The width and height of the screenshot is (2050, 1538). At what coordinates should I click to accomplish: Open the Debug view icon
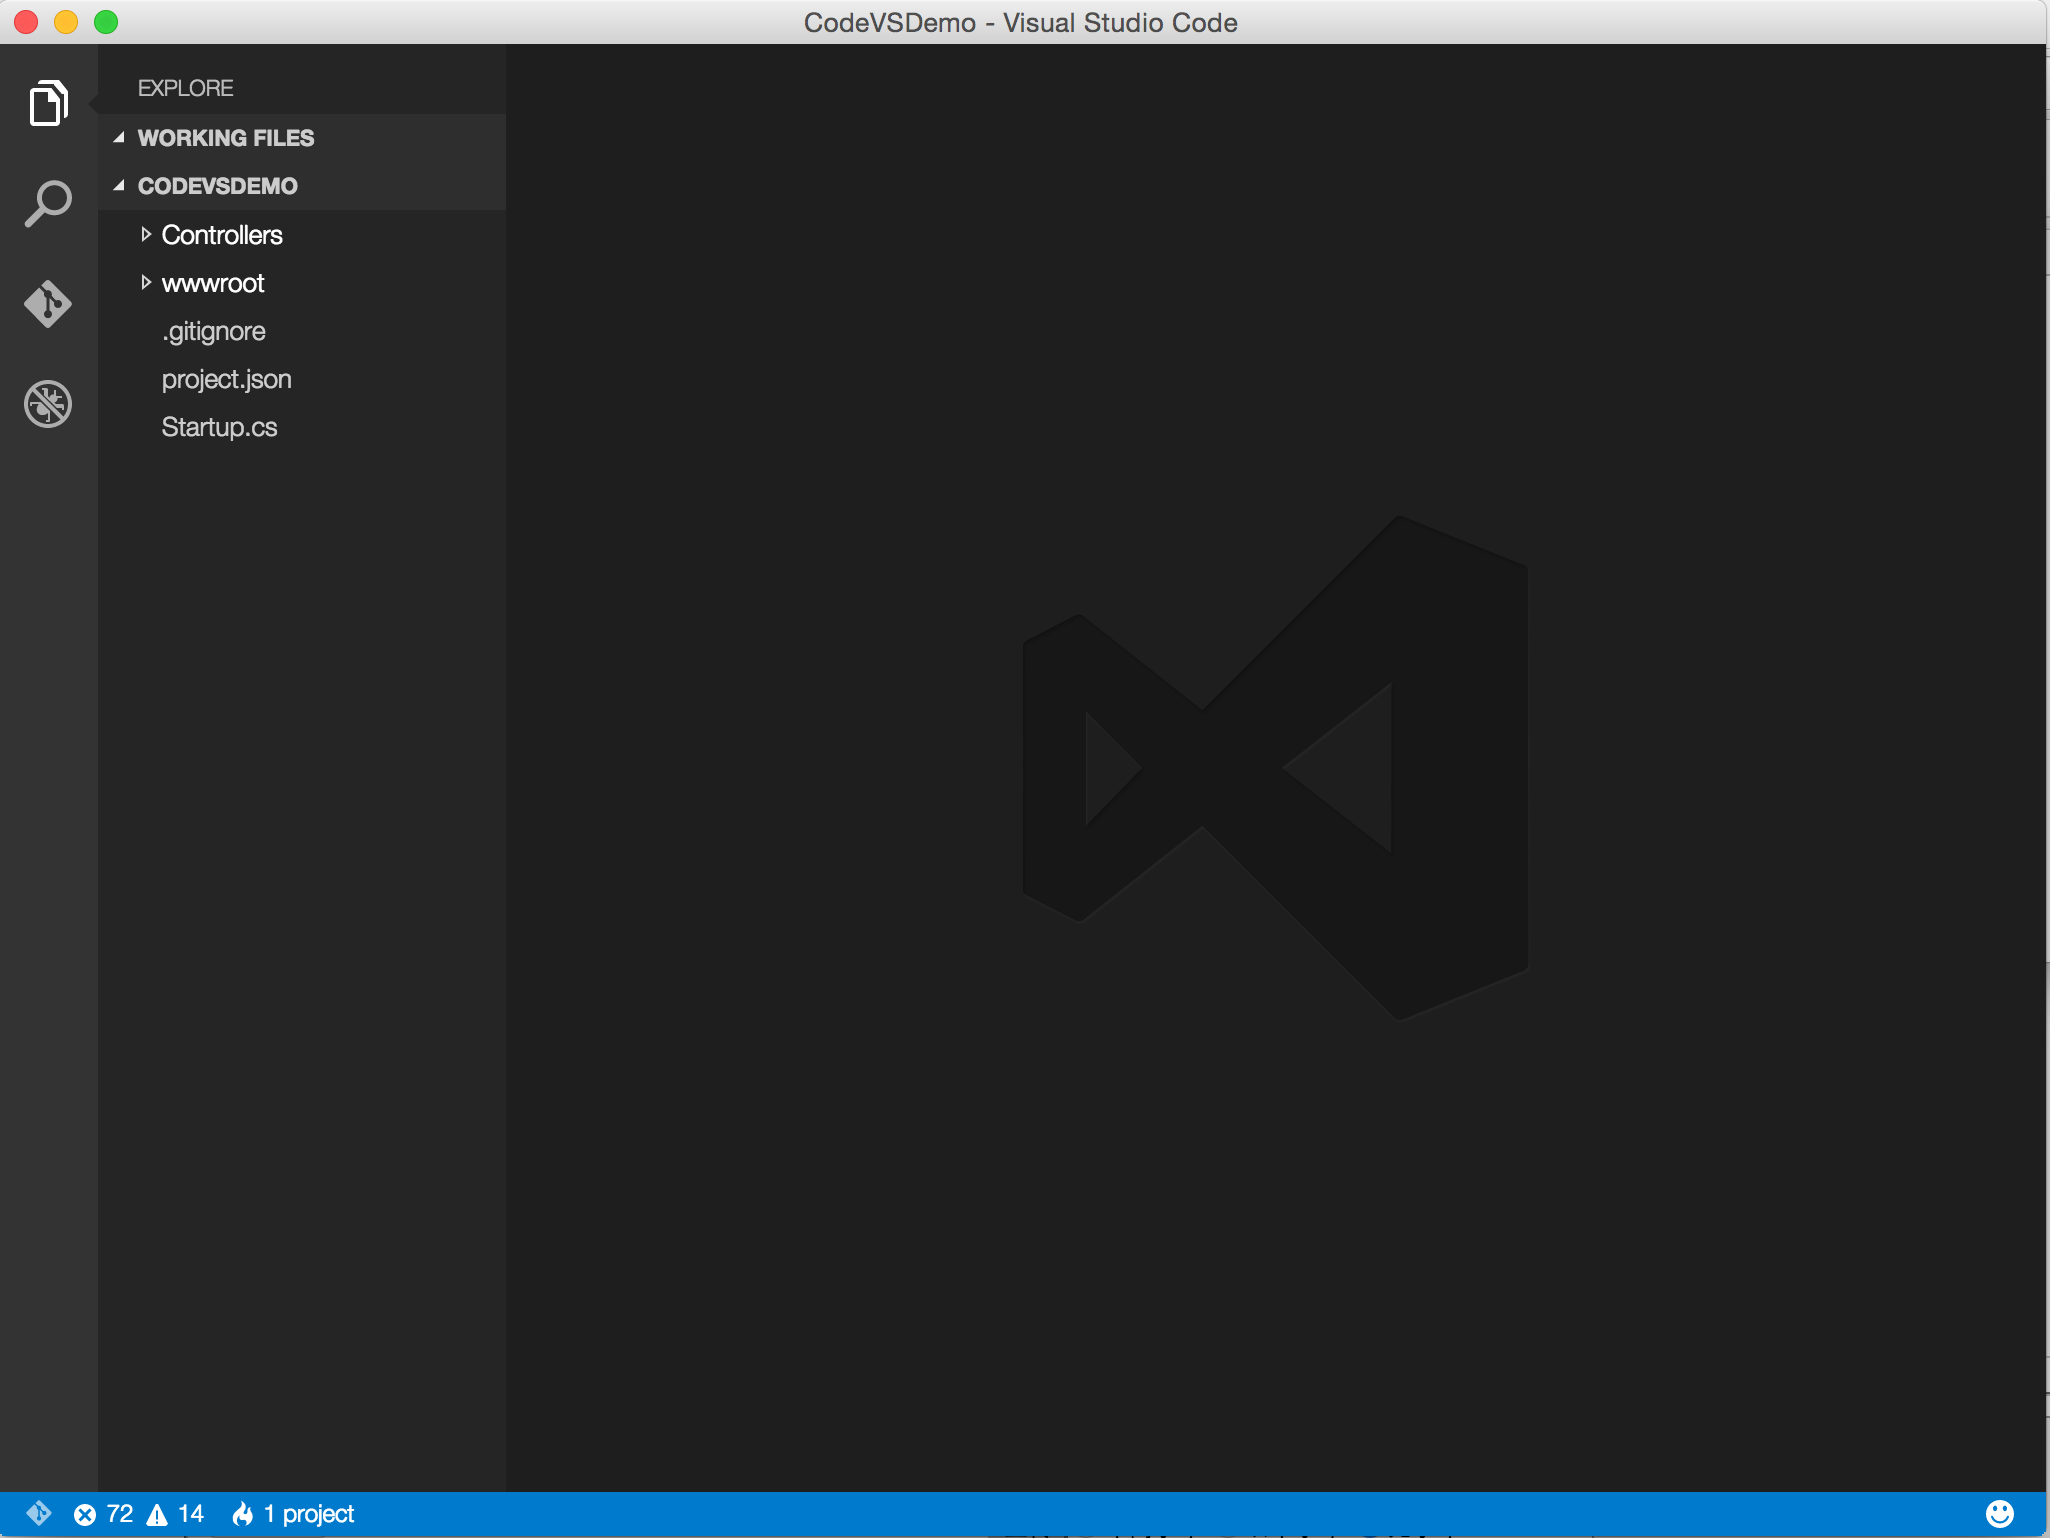coord(48,404)
